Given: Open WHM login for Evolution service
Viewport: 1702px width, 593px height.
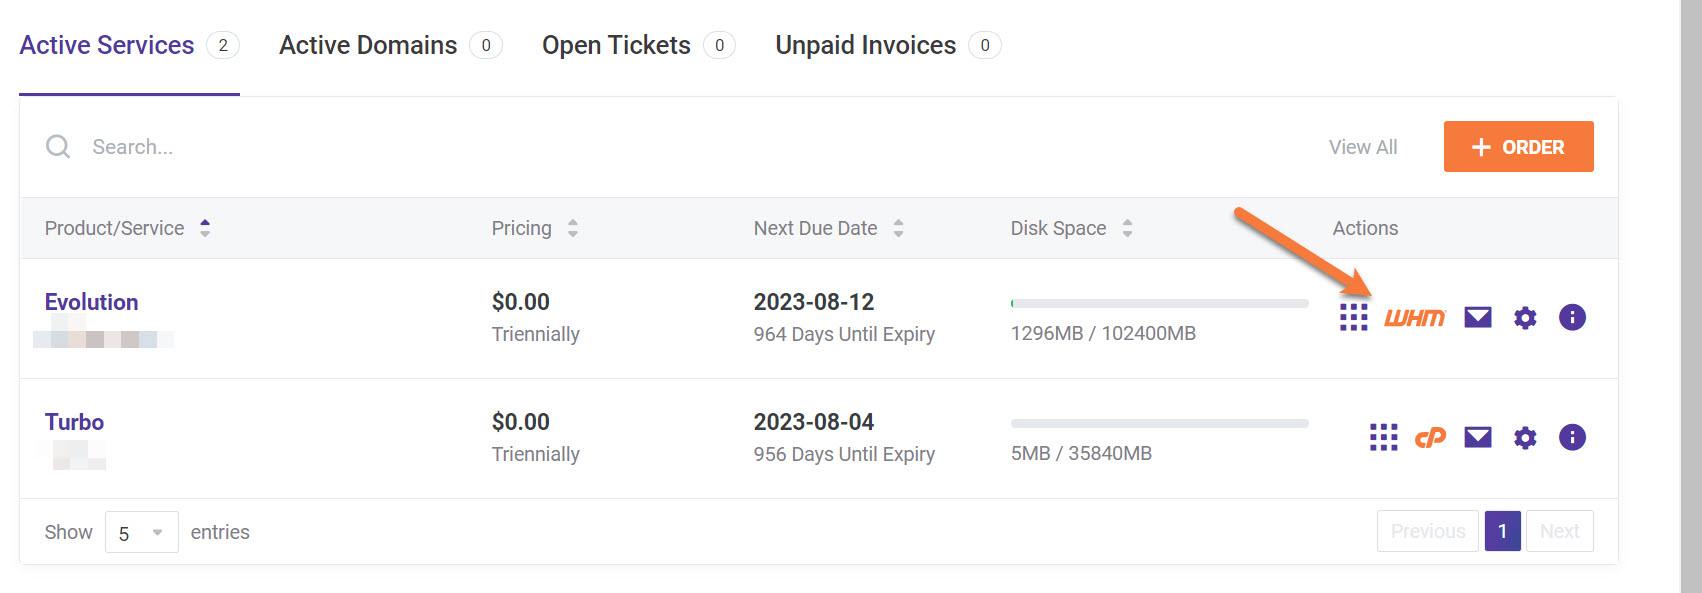Looking at the screenshot, I should [1414, 318].
